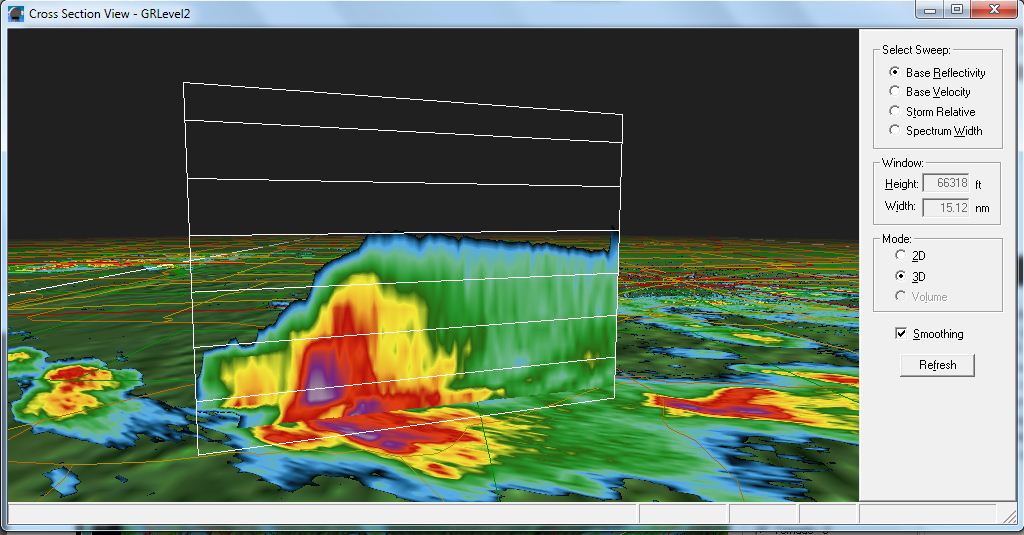Close the Cross Section View window

tap(994, 9)
